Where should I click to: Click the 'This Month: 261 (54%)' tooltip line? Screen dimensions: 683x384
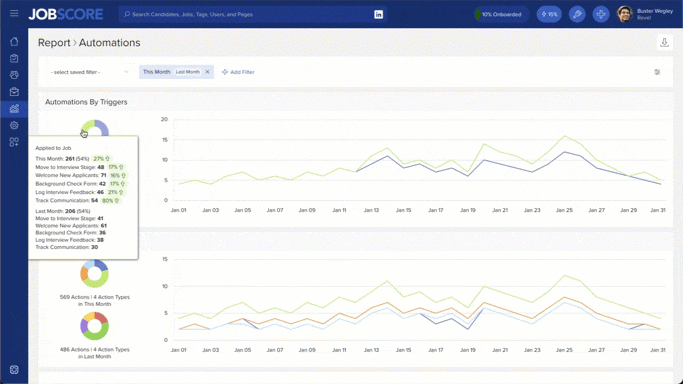coord(62,158)
